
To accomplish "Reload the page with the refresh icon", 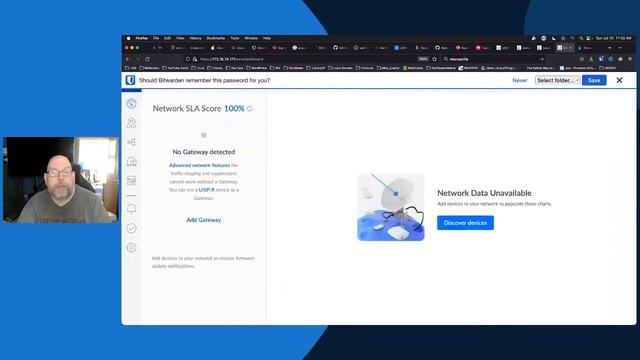I will pyautogui.click(x=147, y=59).
